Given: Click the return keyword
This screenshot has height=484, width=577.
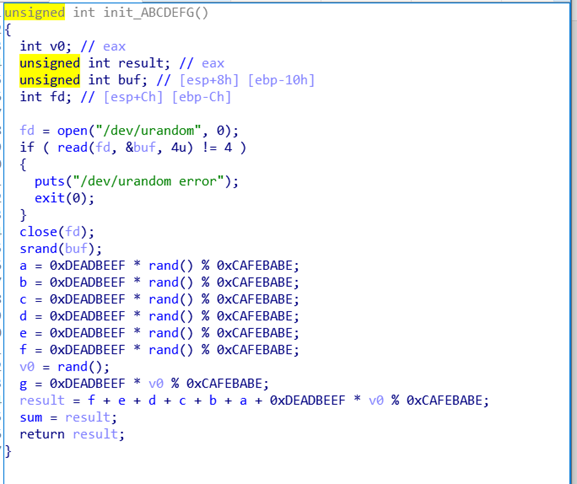Looking at the screenshot, I should click(x=42, y=434).
